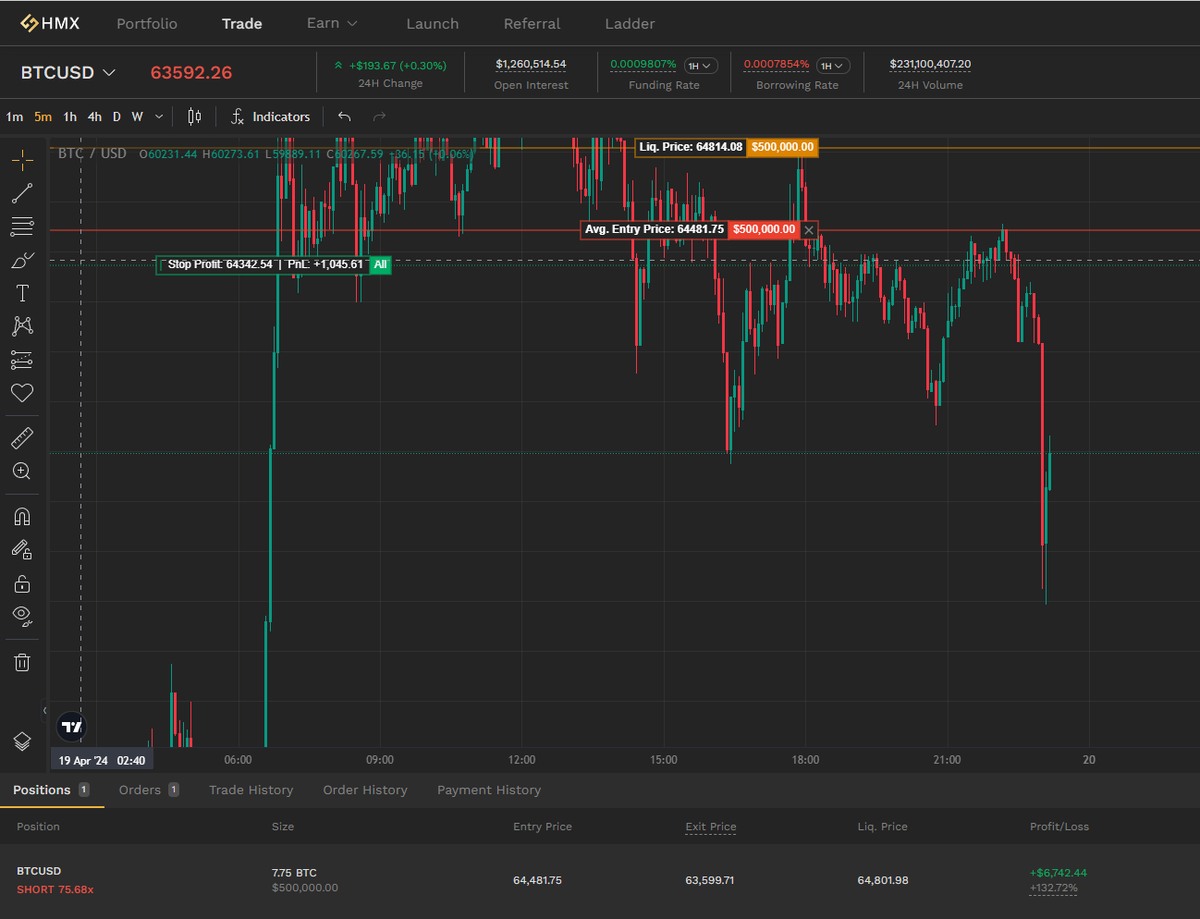Open the Fibonacci retracement tool
The height and width of the screenshot is (919, 1200).
pos(22,227)
